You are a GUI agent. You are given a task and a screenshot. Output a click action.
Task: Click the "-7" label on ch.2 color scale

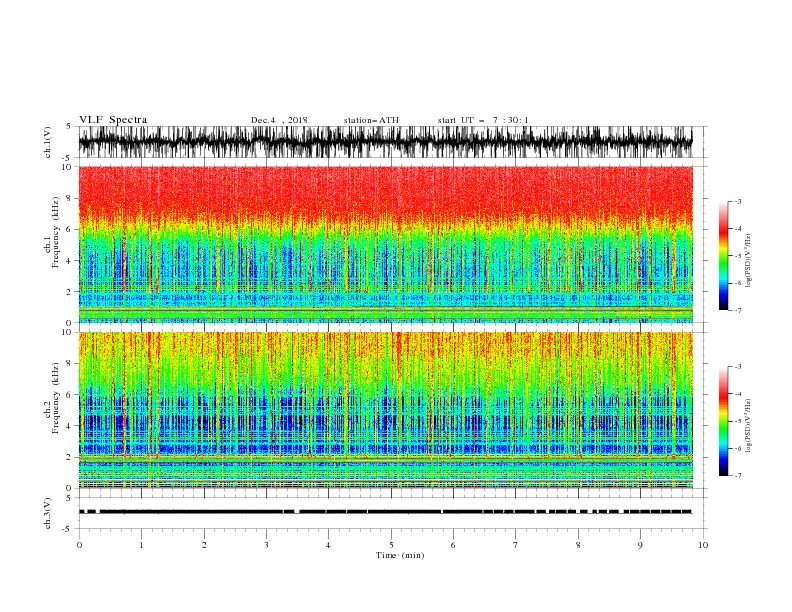tap(737, 476)
